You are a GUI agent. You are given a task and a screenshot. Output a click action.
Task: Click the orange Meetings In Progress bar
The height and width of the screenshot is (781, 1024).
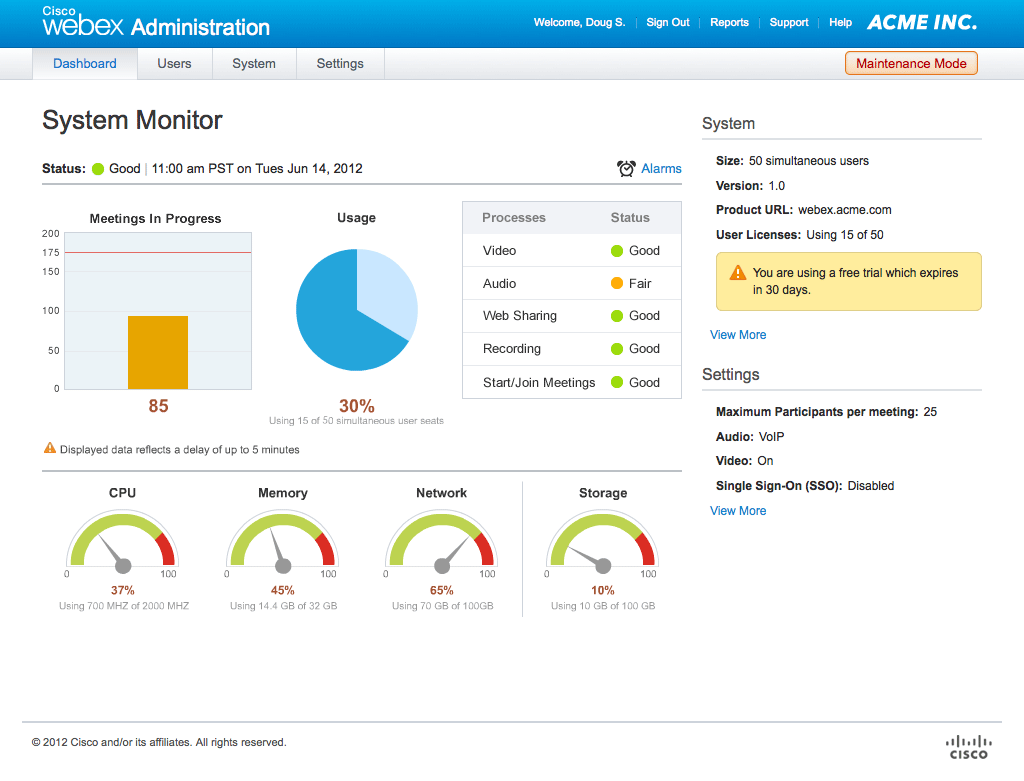[158, 352]
